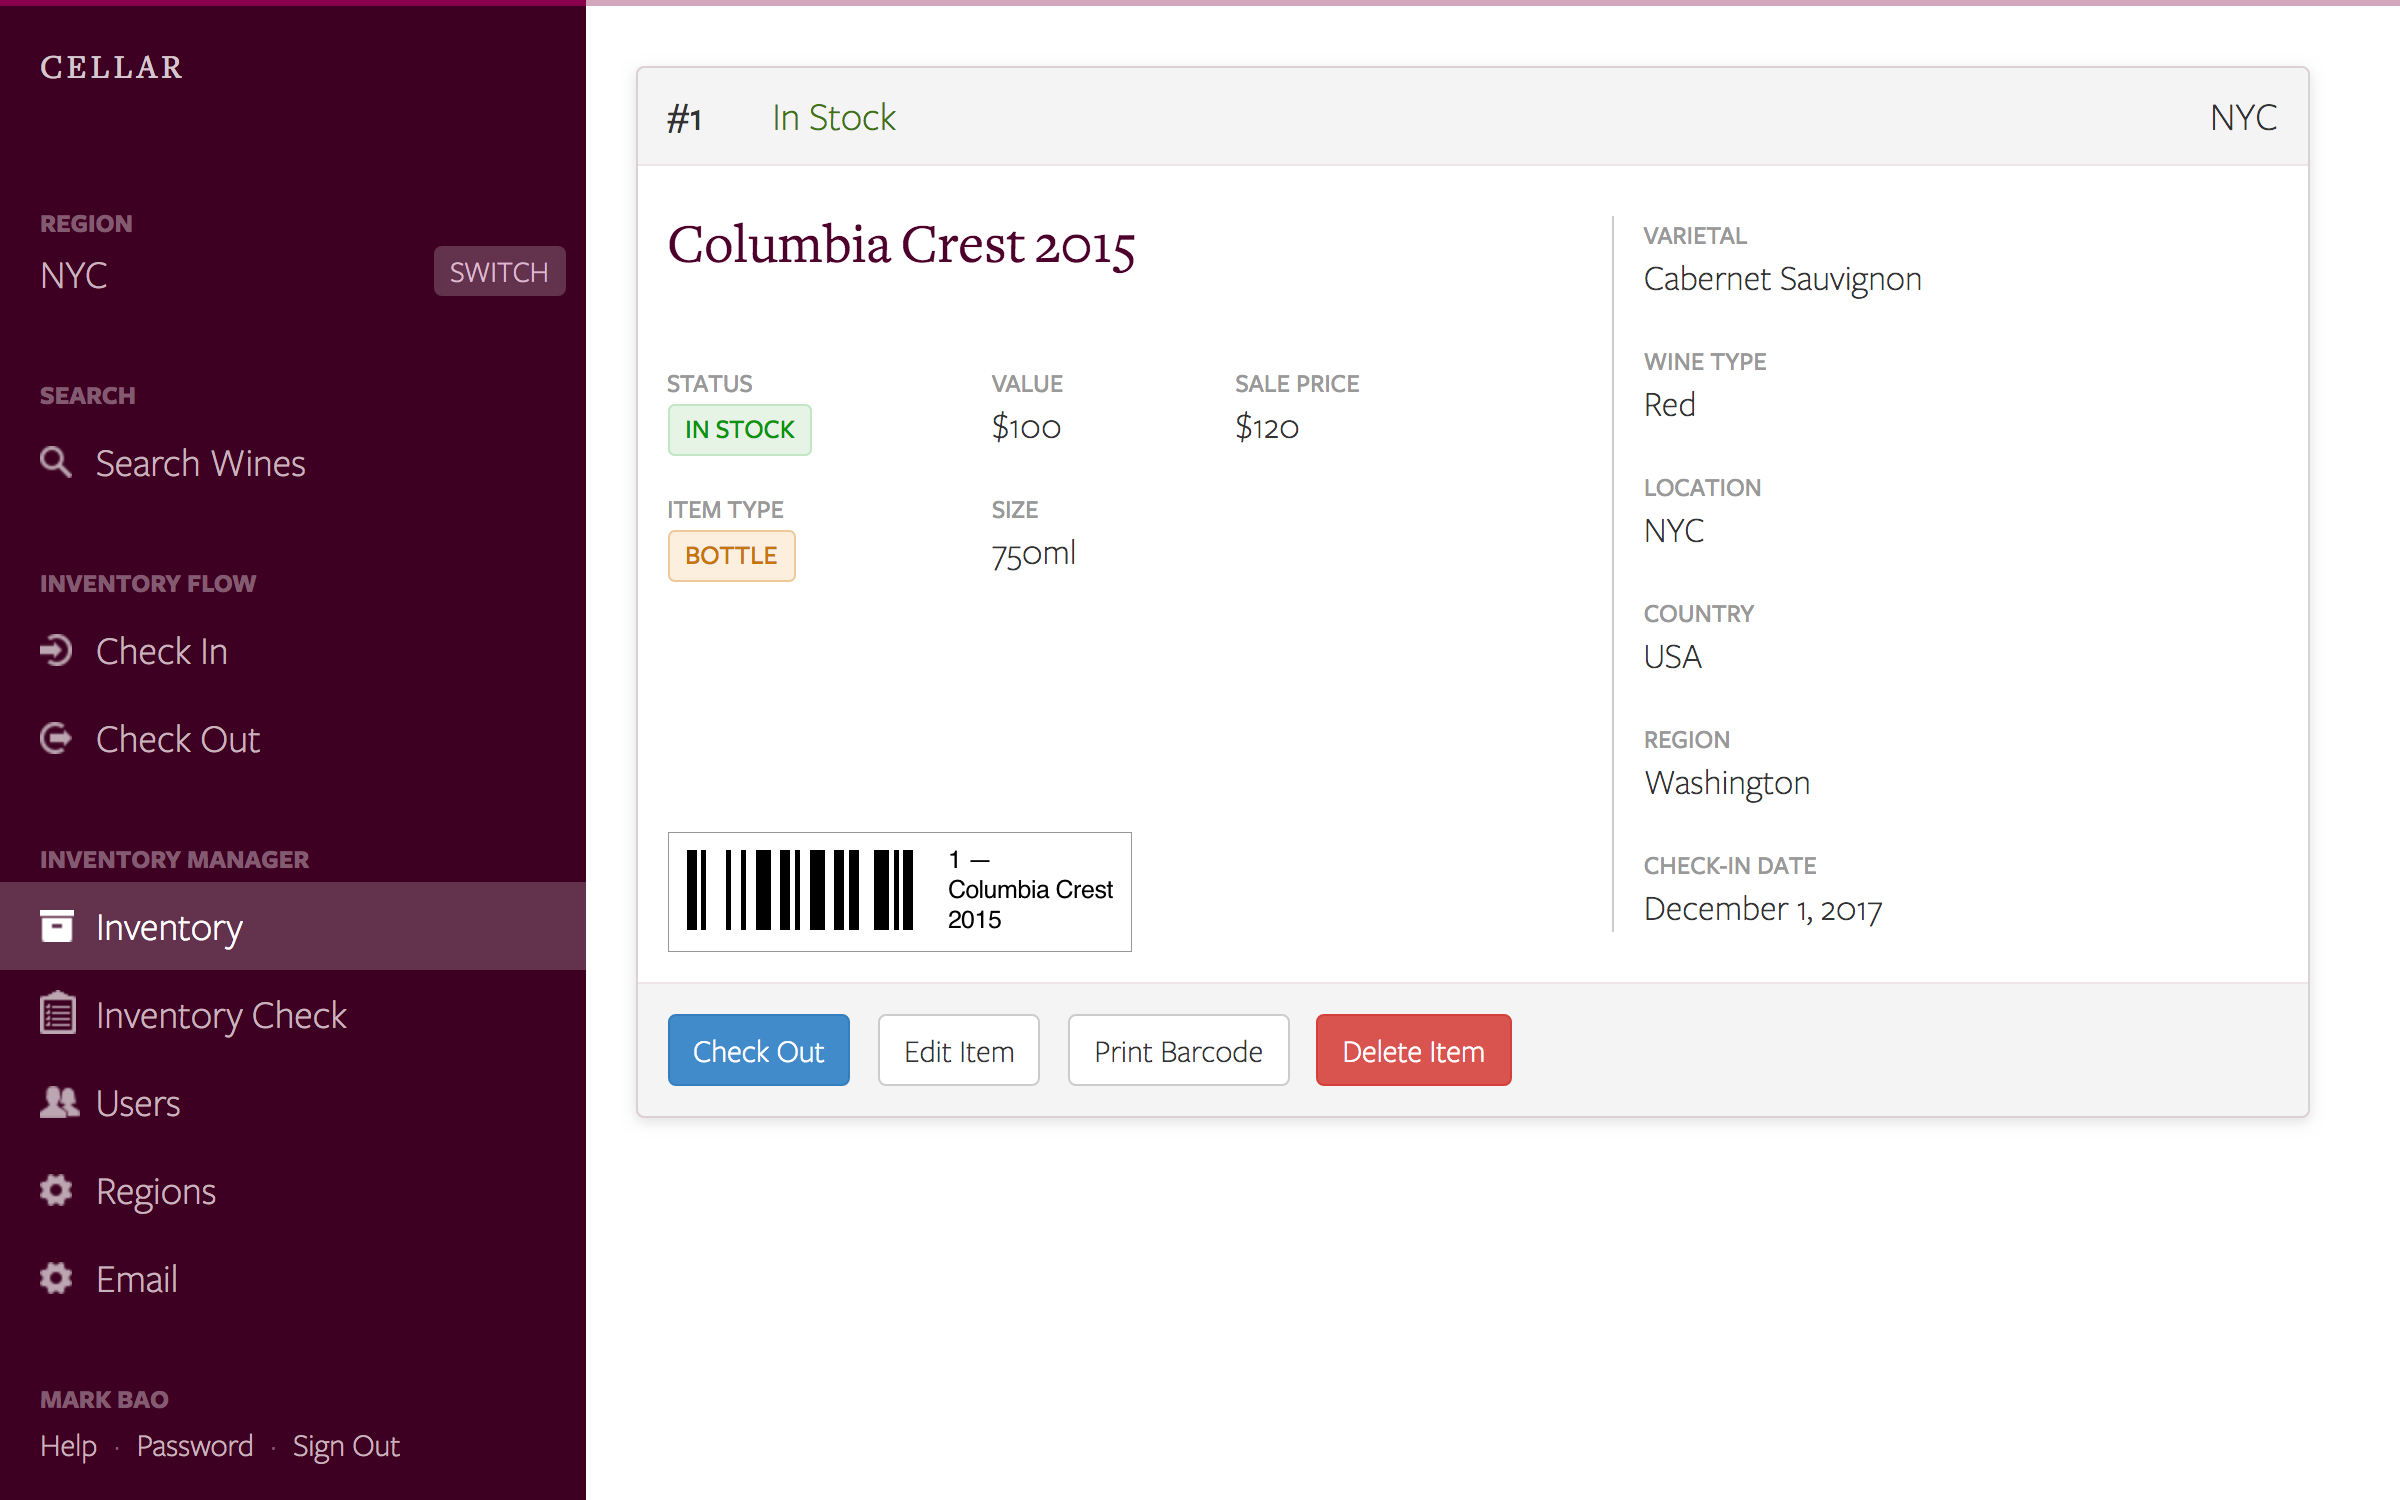2400x1500 pixels.
Task: Click the 750ml size value
Action: coord(1033,553)
